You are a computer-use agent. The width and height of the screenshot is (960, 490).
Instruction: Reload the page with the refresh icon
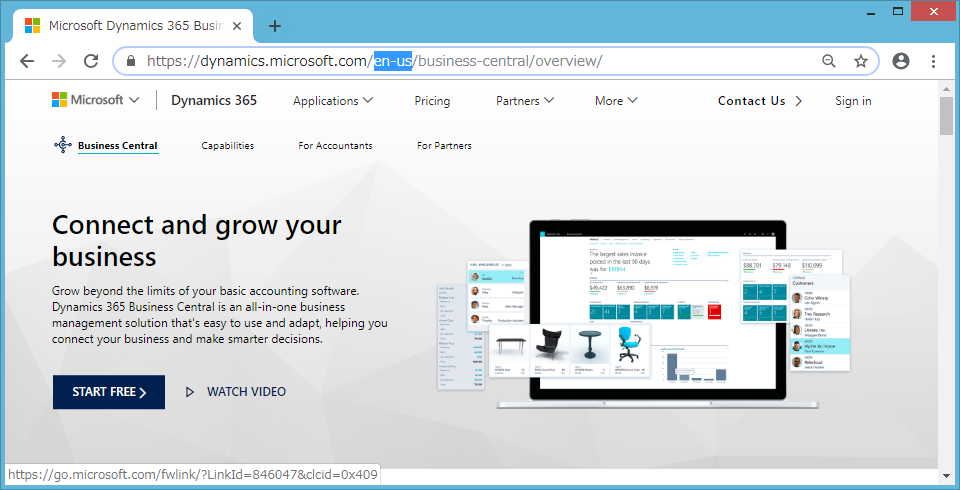point(91,61)
